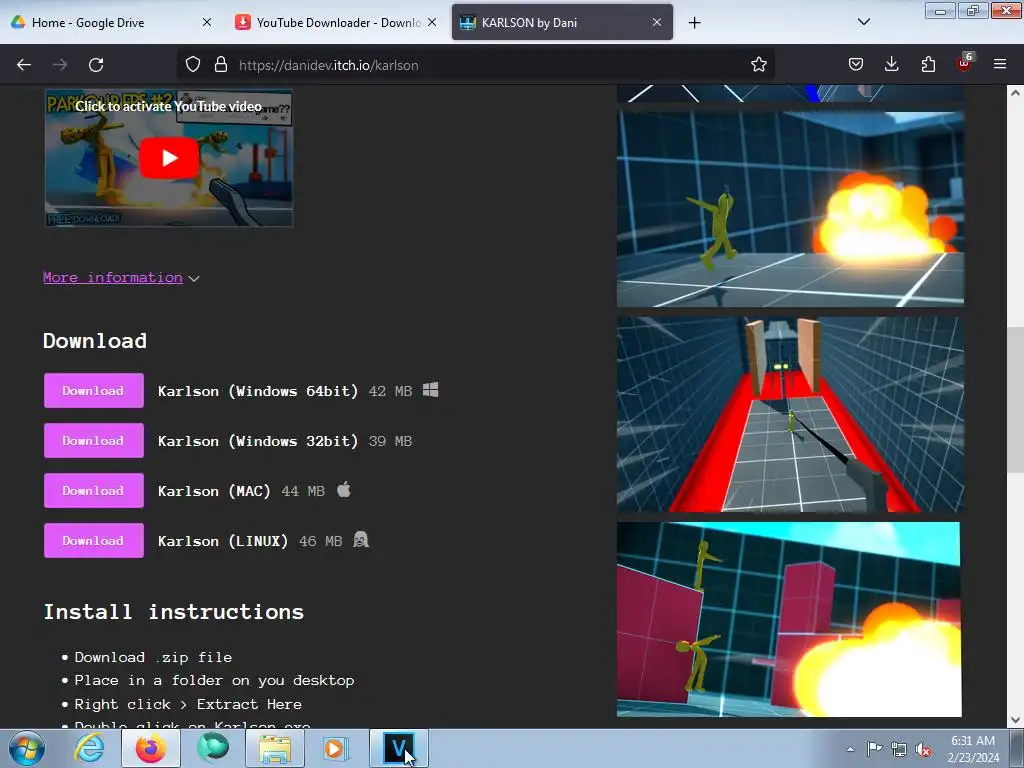Show hidden system tray icons
The height and width of the screenshot is (768, 1024).
point(850,749)
